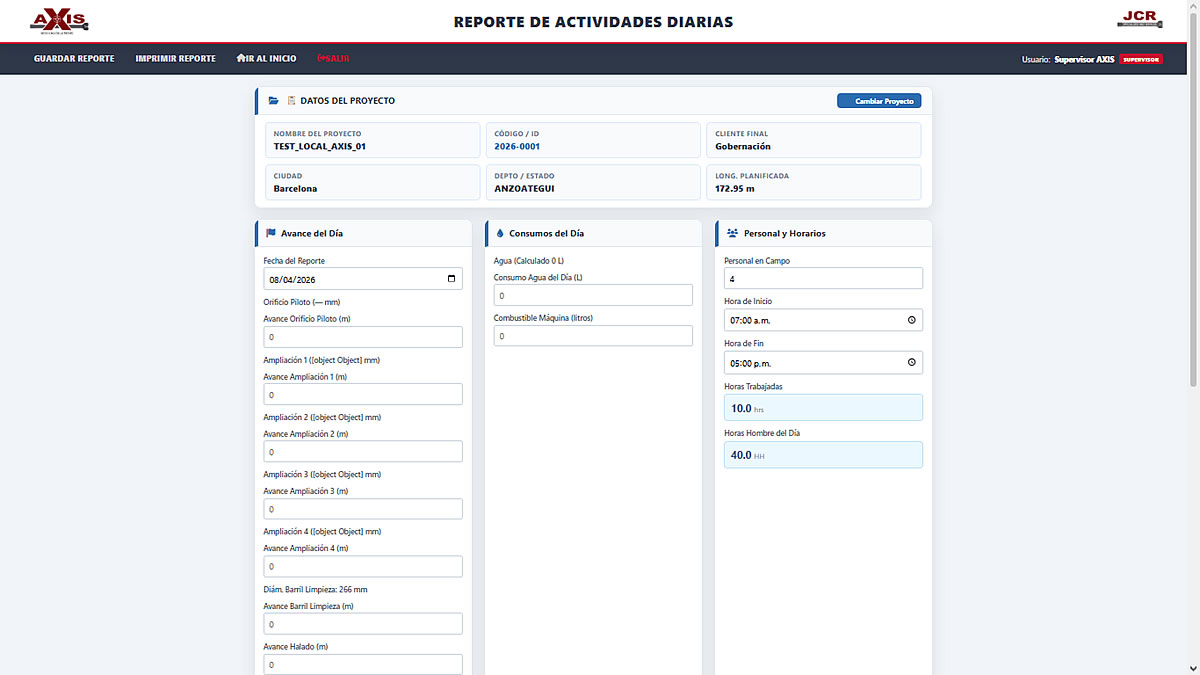This screenshot has width=1200, height=675.
Task: Click the Horas Trabajadas 10.0 hrs box
Action: pos(823,408)
